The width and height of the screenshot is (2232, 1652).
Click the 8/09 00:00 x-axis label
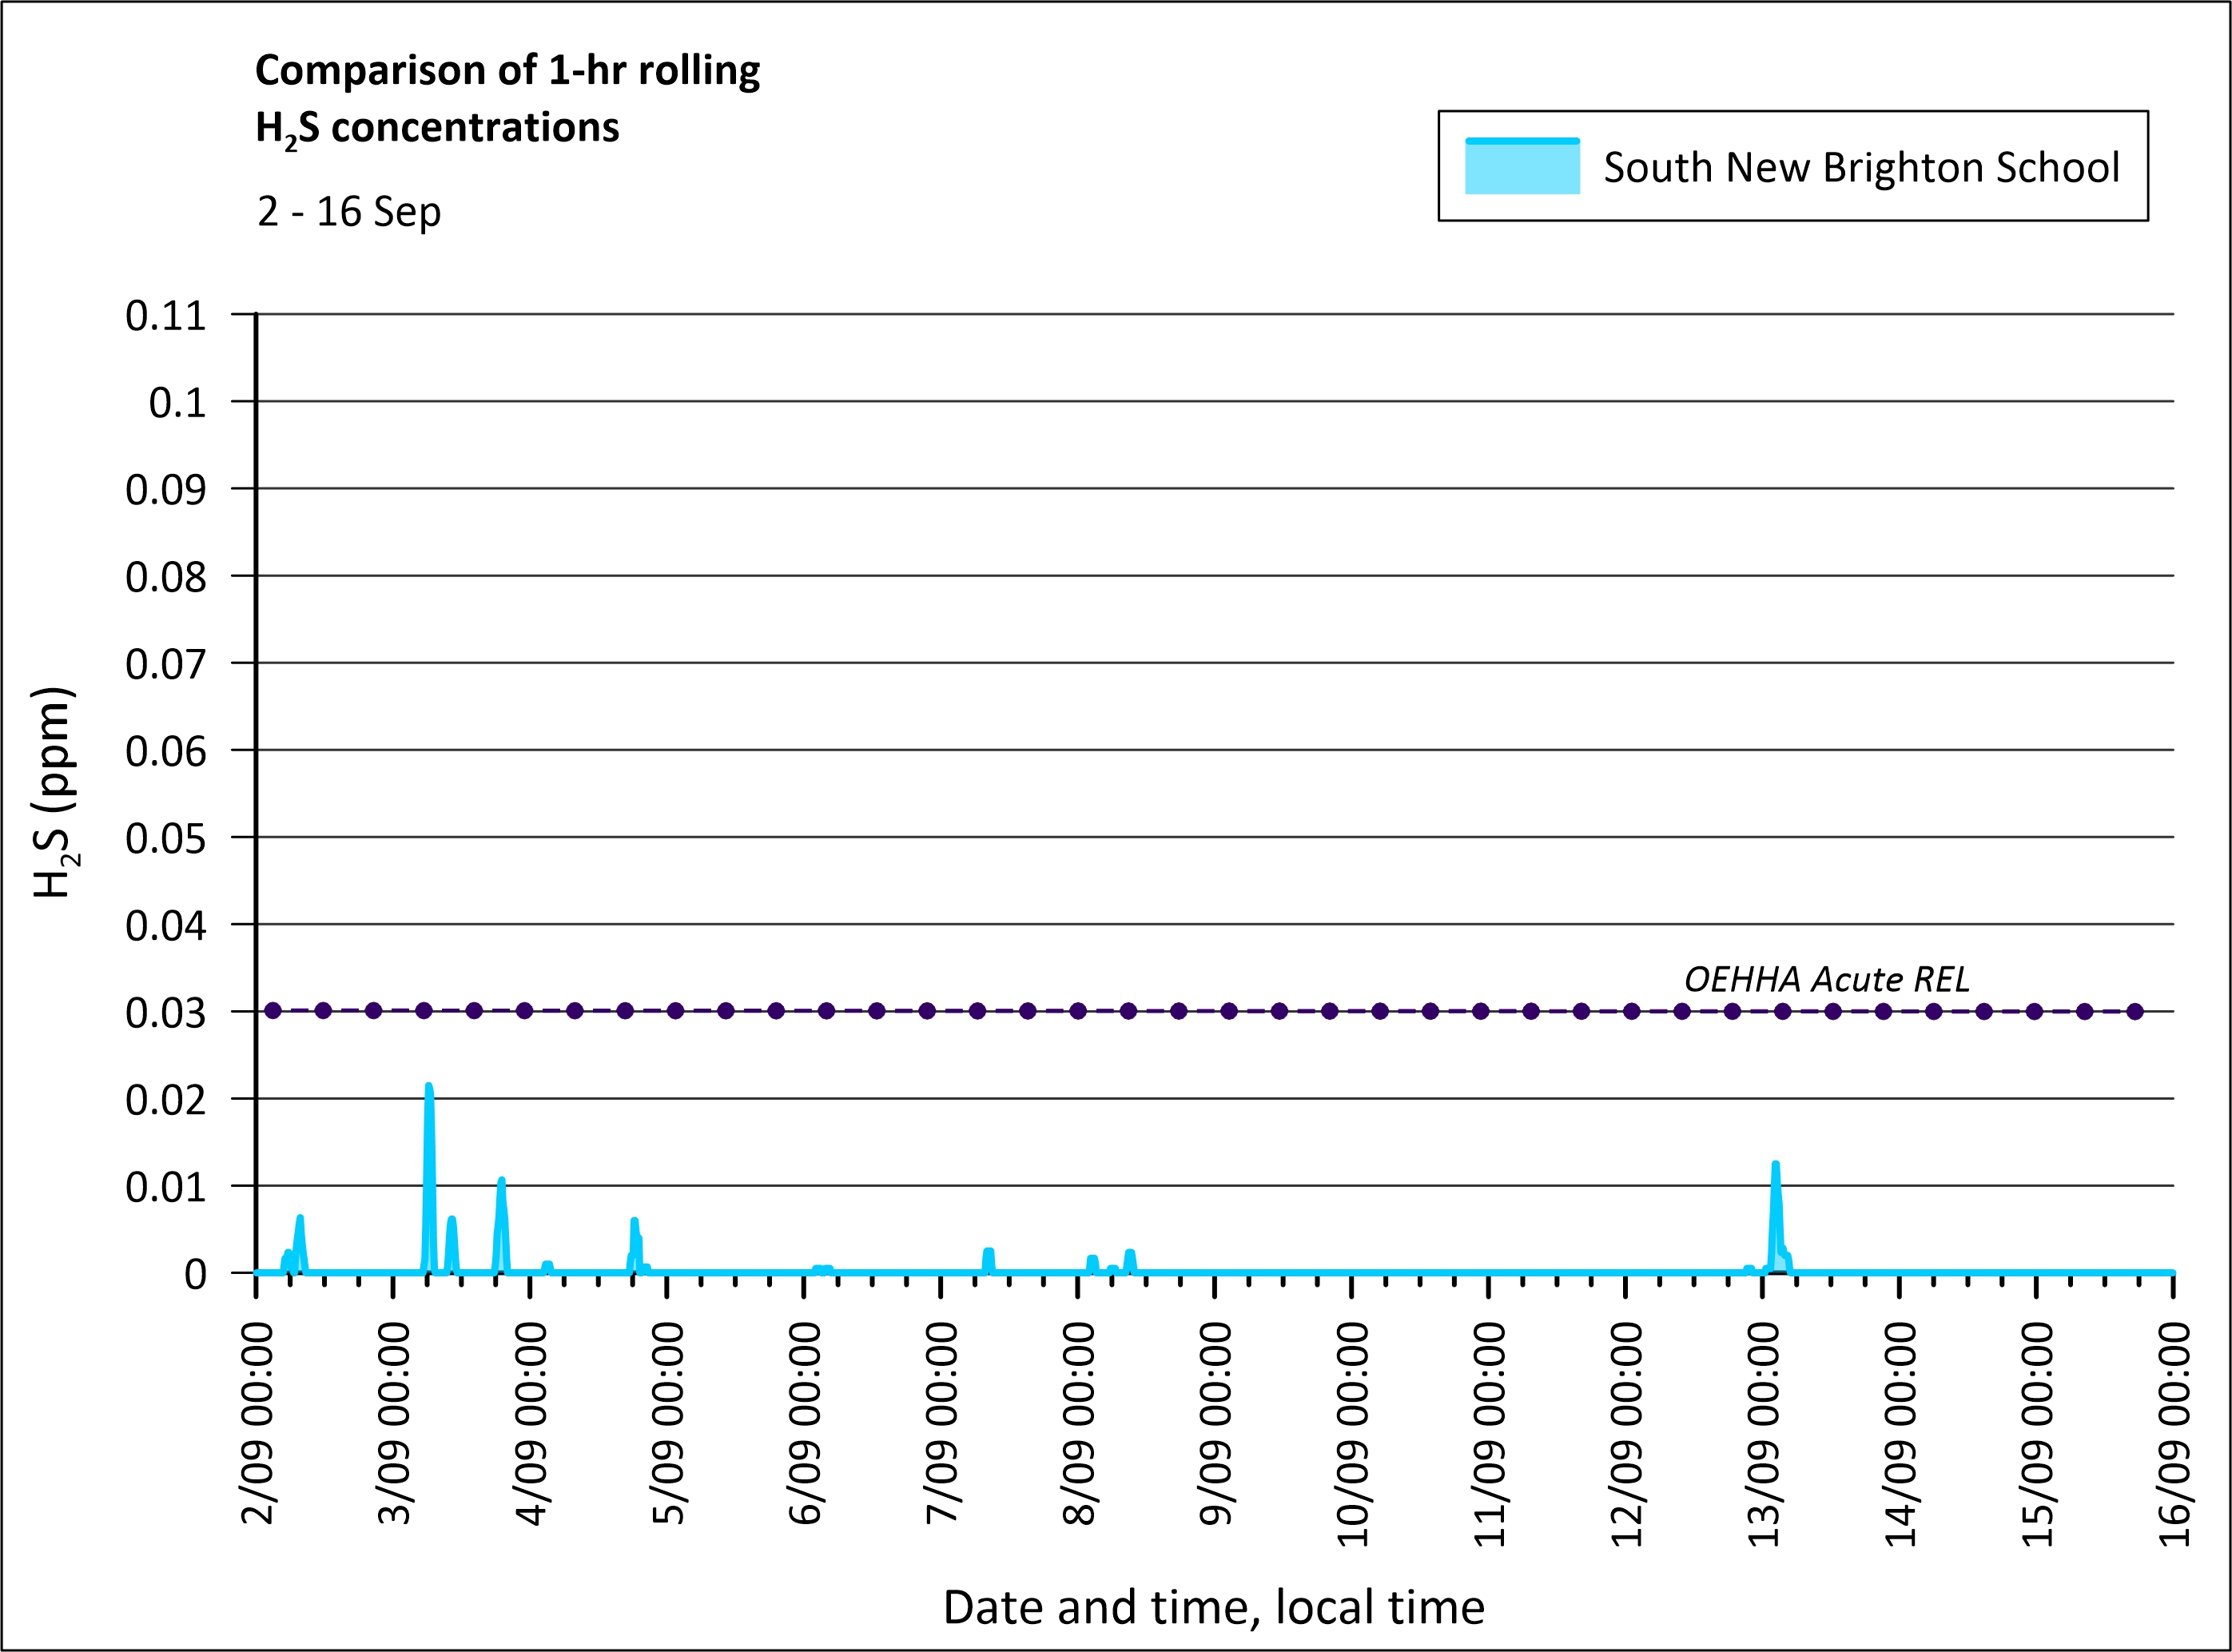(1079, 1423)
